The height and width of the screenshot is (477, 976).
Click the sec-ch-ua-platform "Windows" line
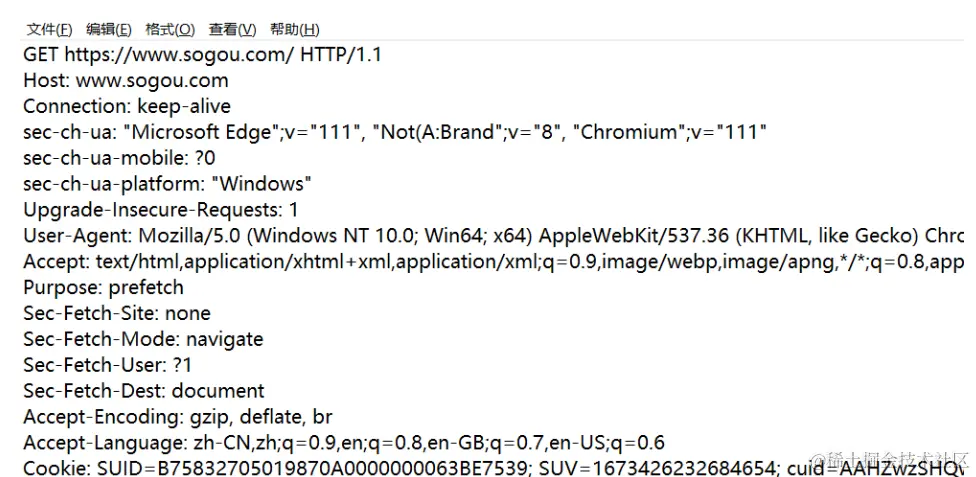point(167,184)
